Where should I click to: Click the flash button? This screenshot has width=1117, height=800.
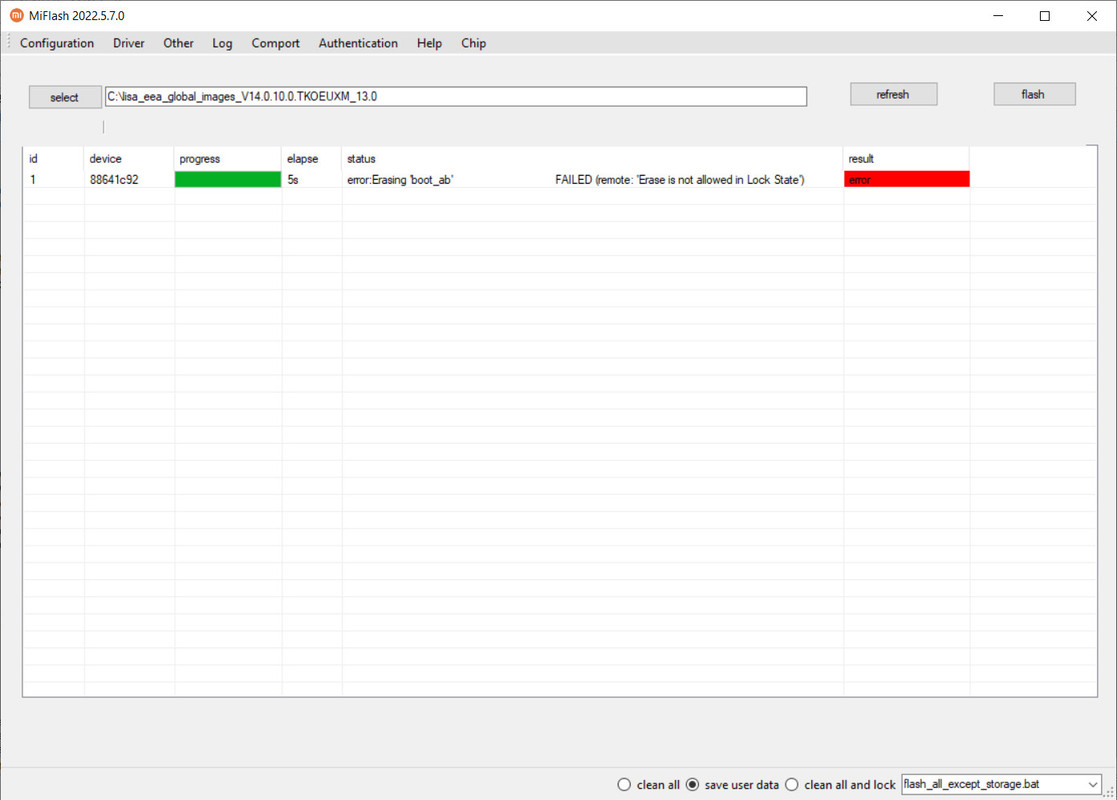(x=1034, y=94)
